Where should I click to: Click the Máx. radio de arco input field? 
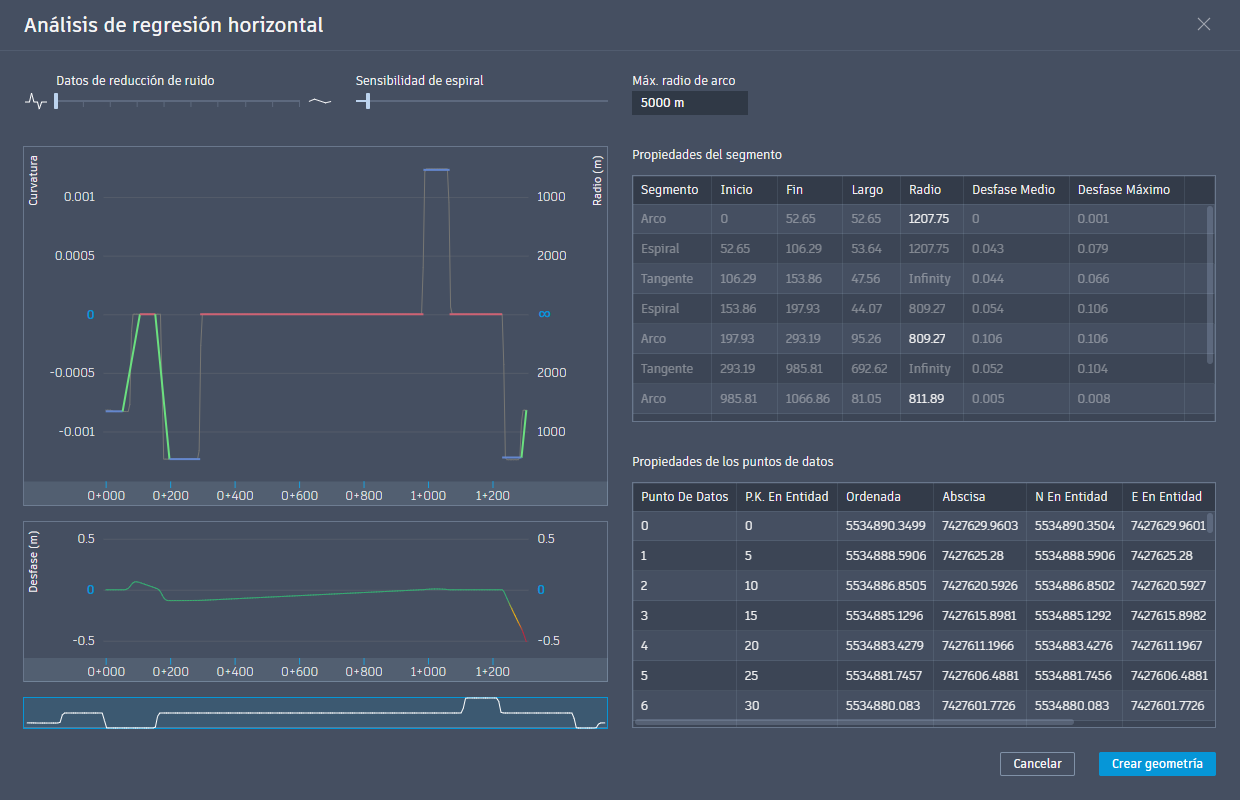pyautogui.click(x=690, y=103)
